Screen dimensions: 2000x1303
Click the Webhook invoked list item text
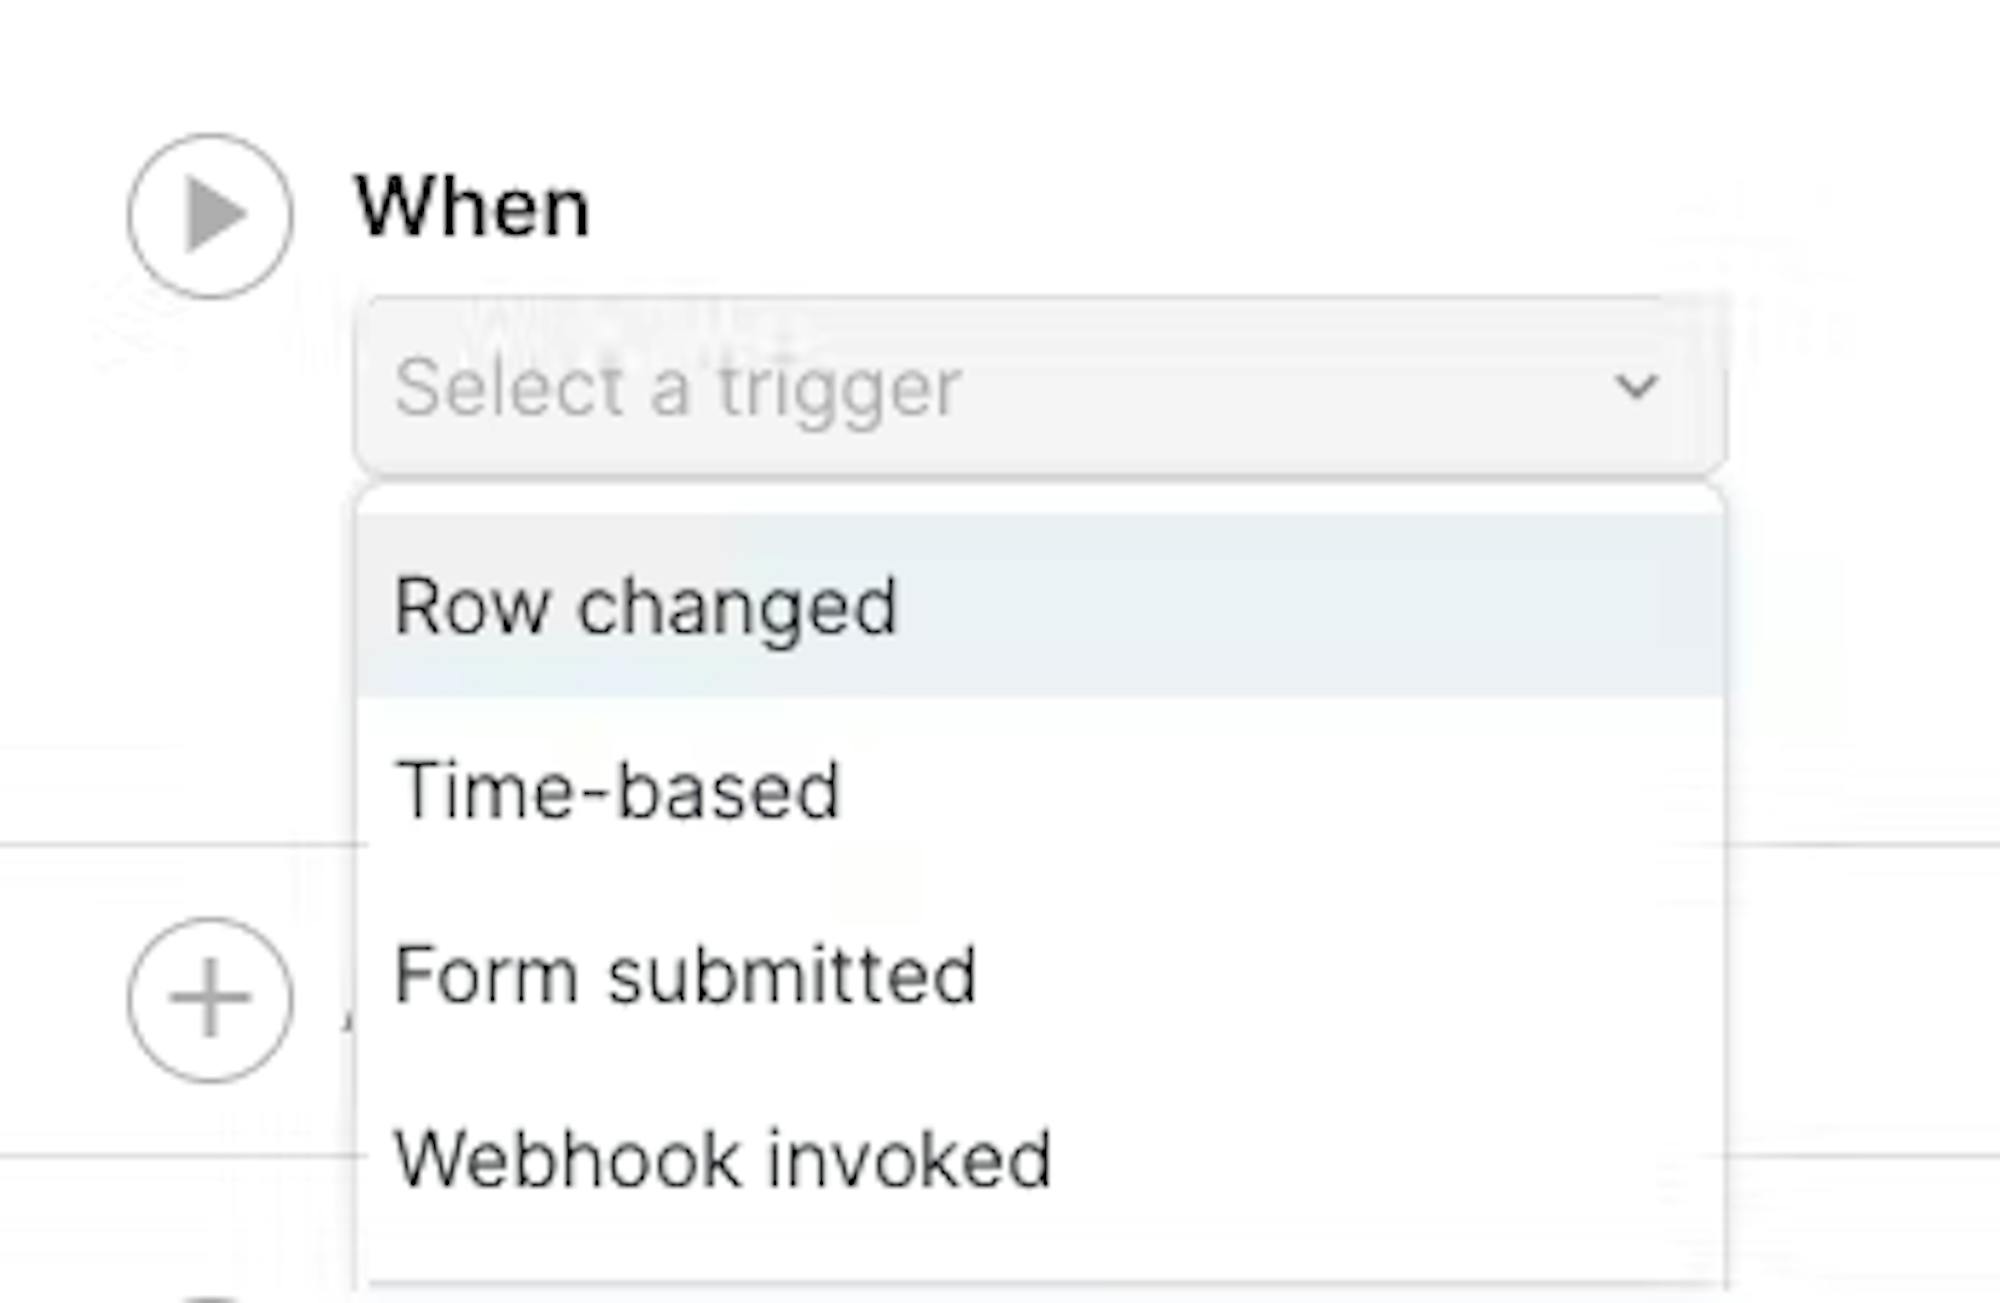point(723,1160)
